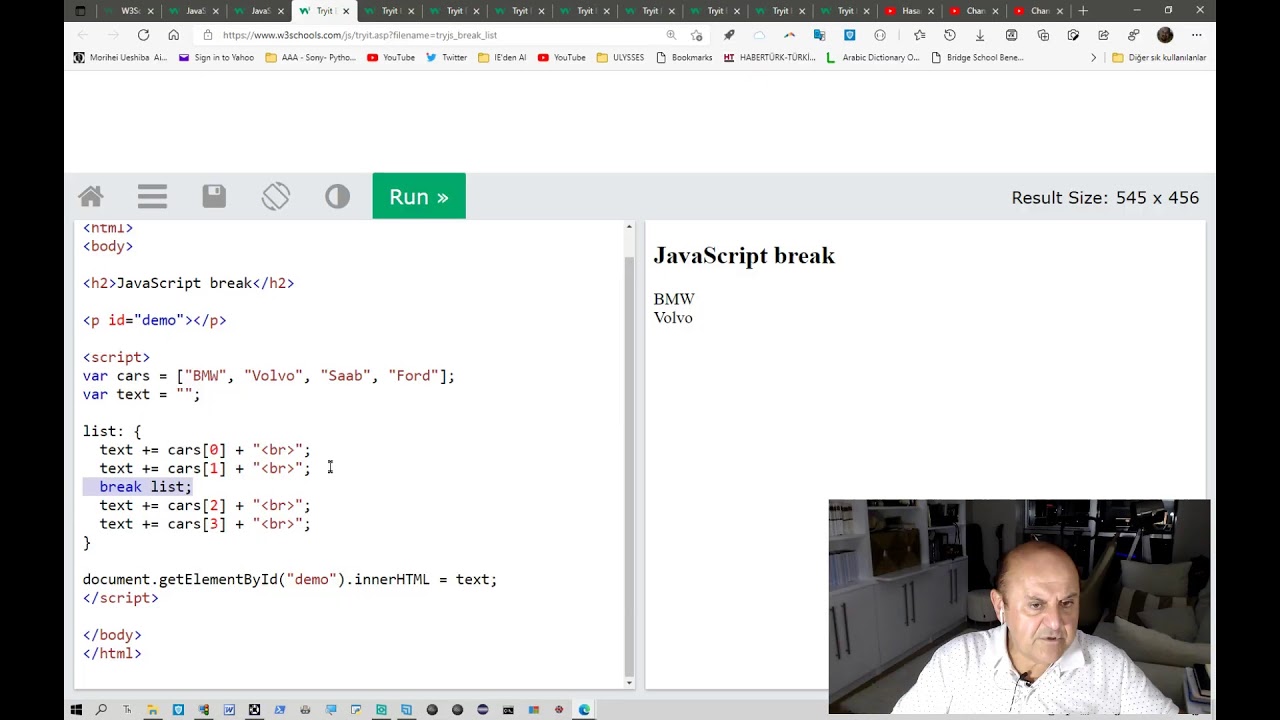Focus the address bar URL
This screenshot has height=720, width=1280.
(x=360, y=35)
